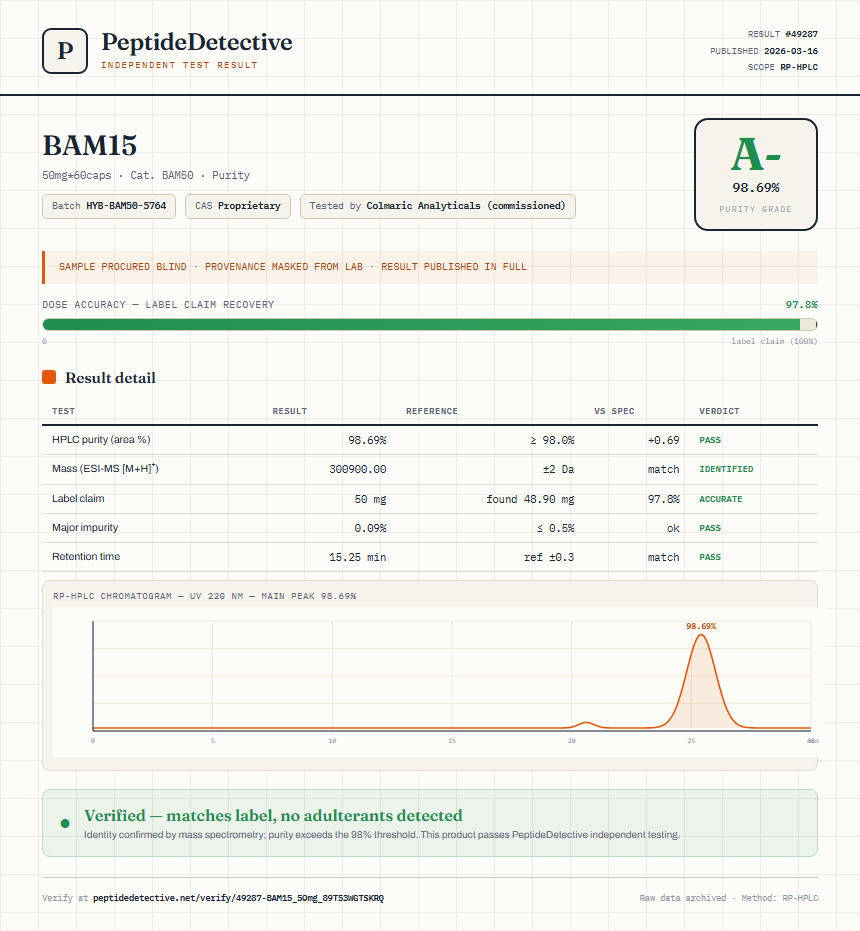Select the Mass (ESI-MS [M+H]) row label
This screenshot has height=931, width=860.
click(x=105, y=468)
